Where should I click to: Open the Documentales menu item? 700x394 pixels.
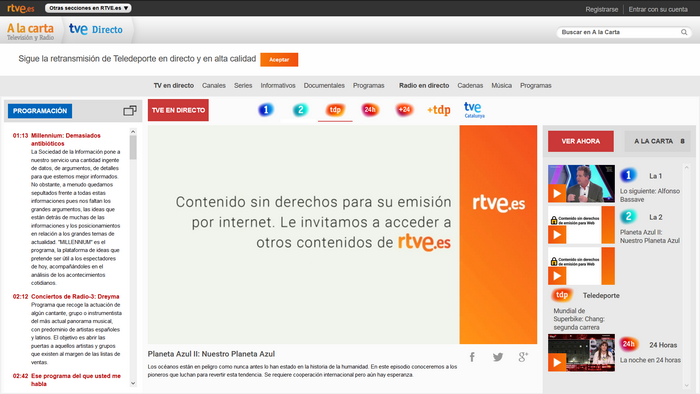pos(324,85)
